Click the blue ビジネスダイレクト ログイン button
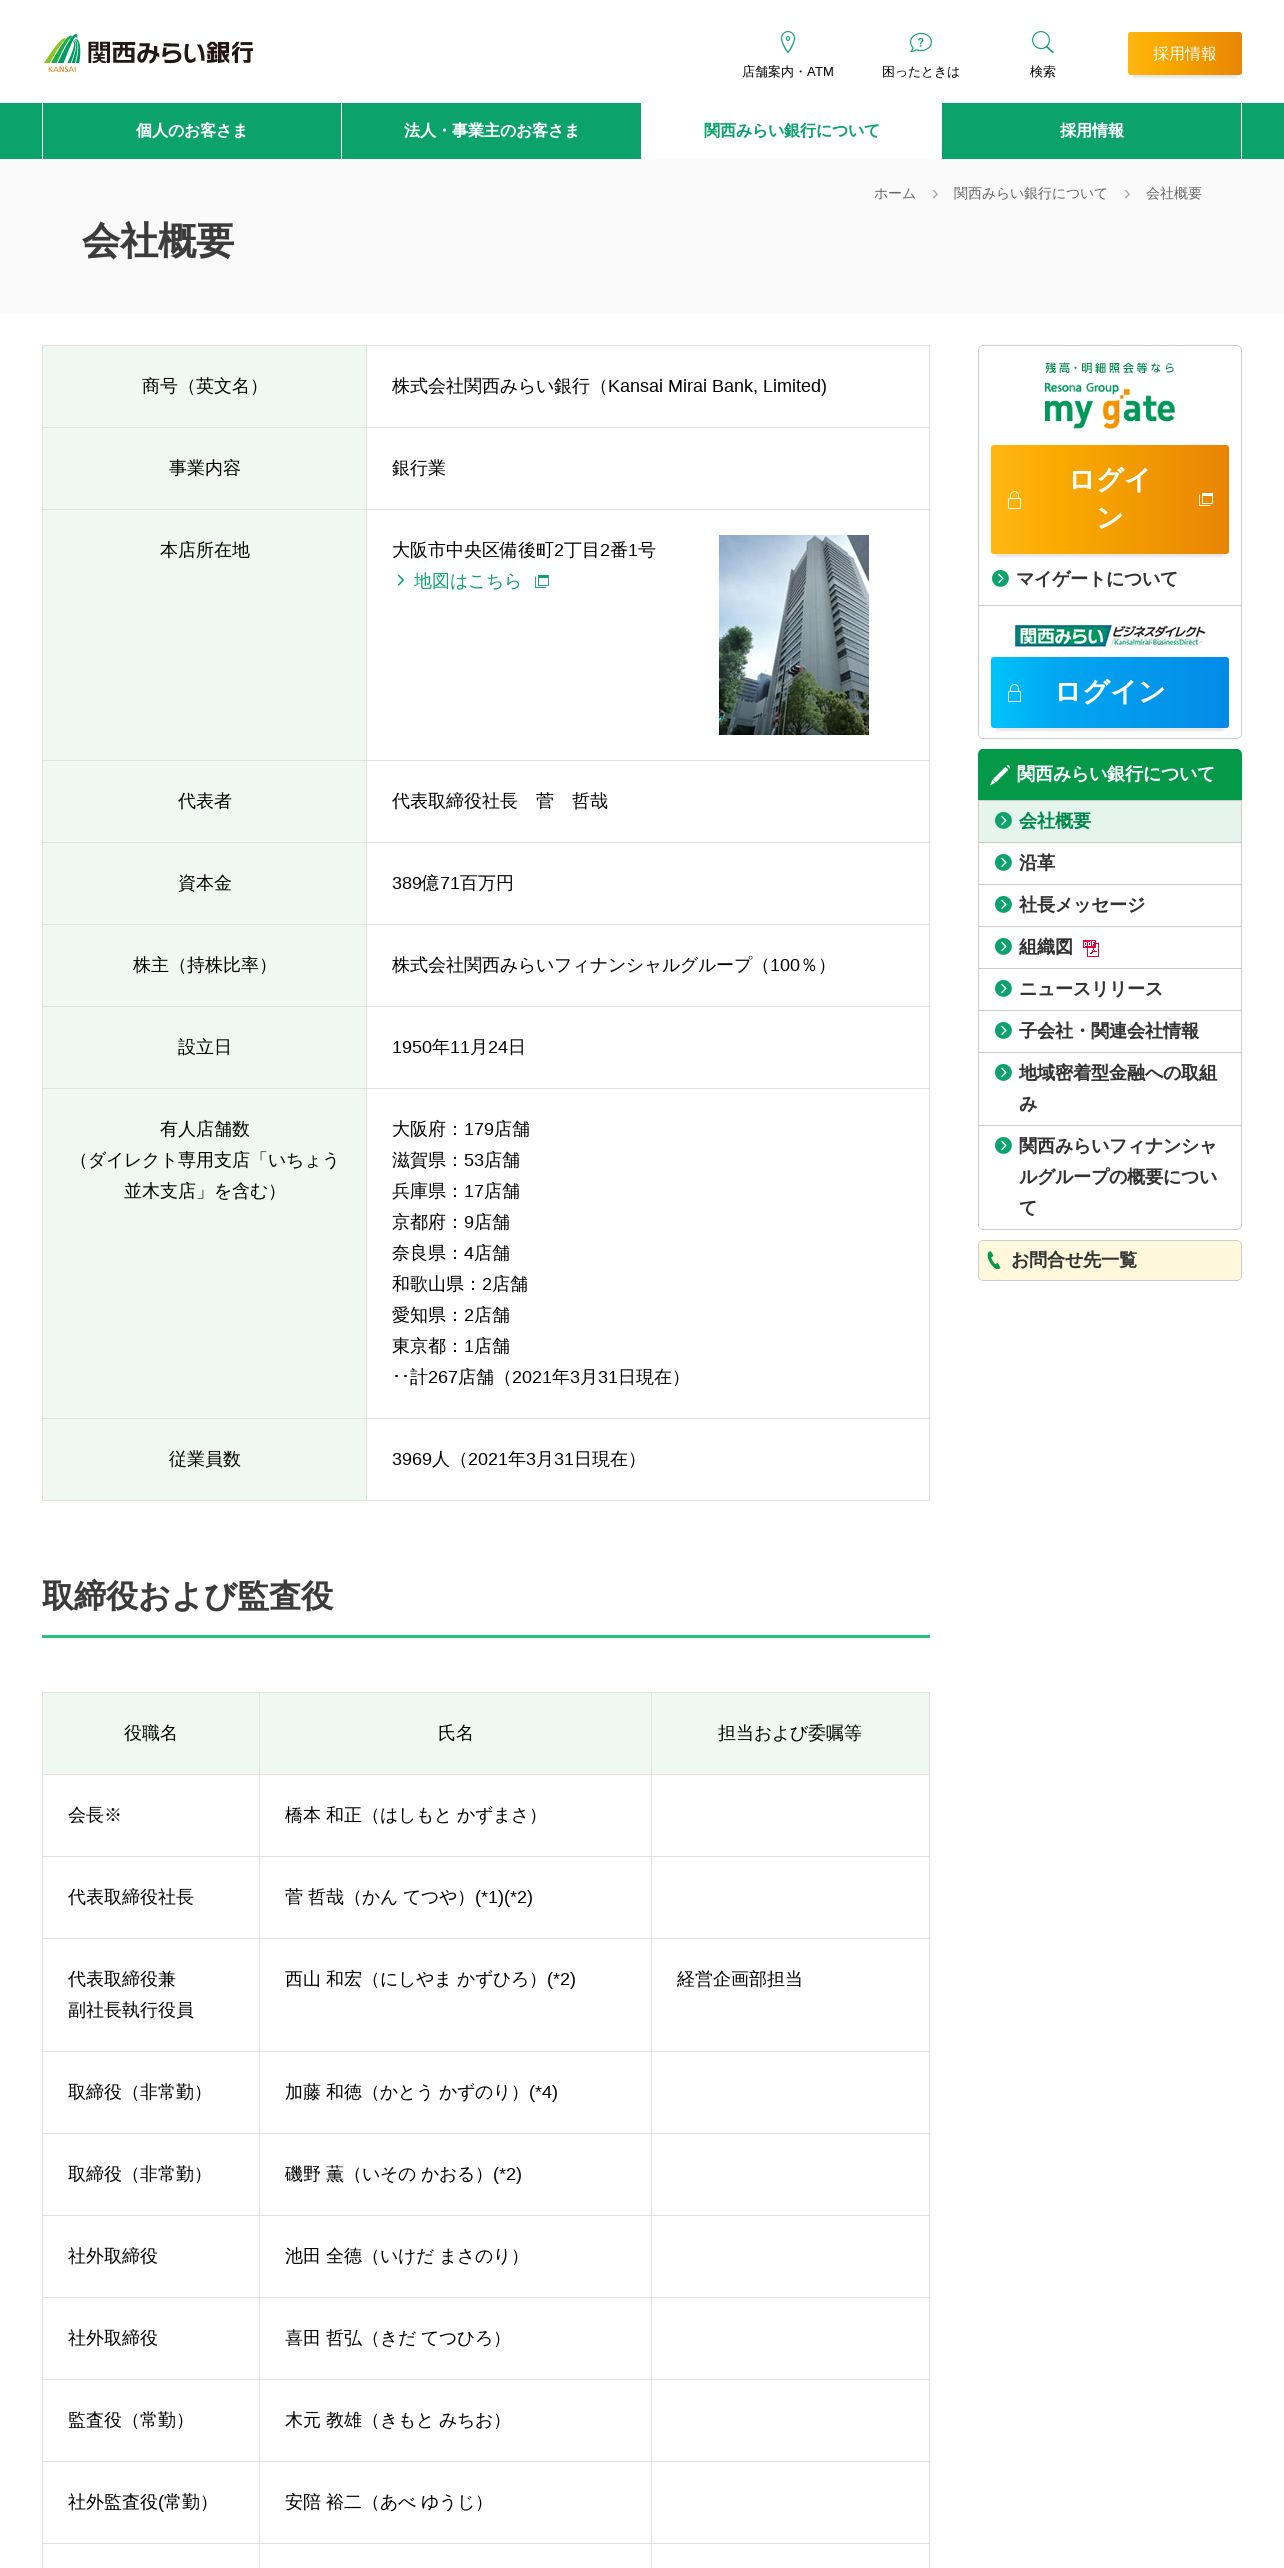The height and width of the screenshot is (2568, 1284). pyautogui.click(x=1110, y=692)
